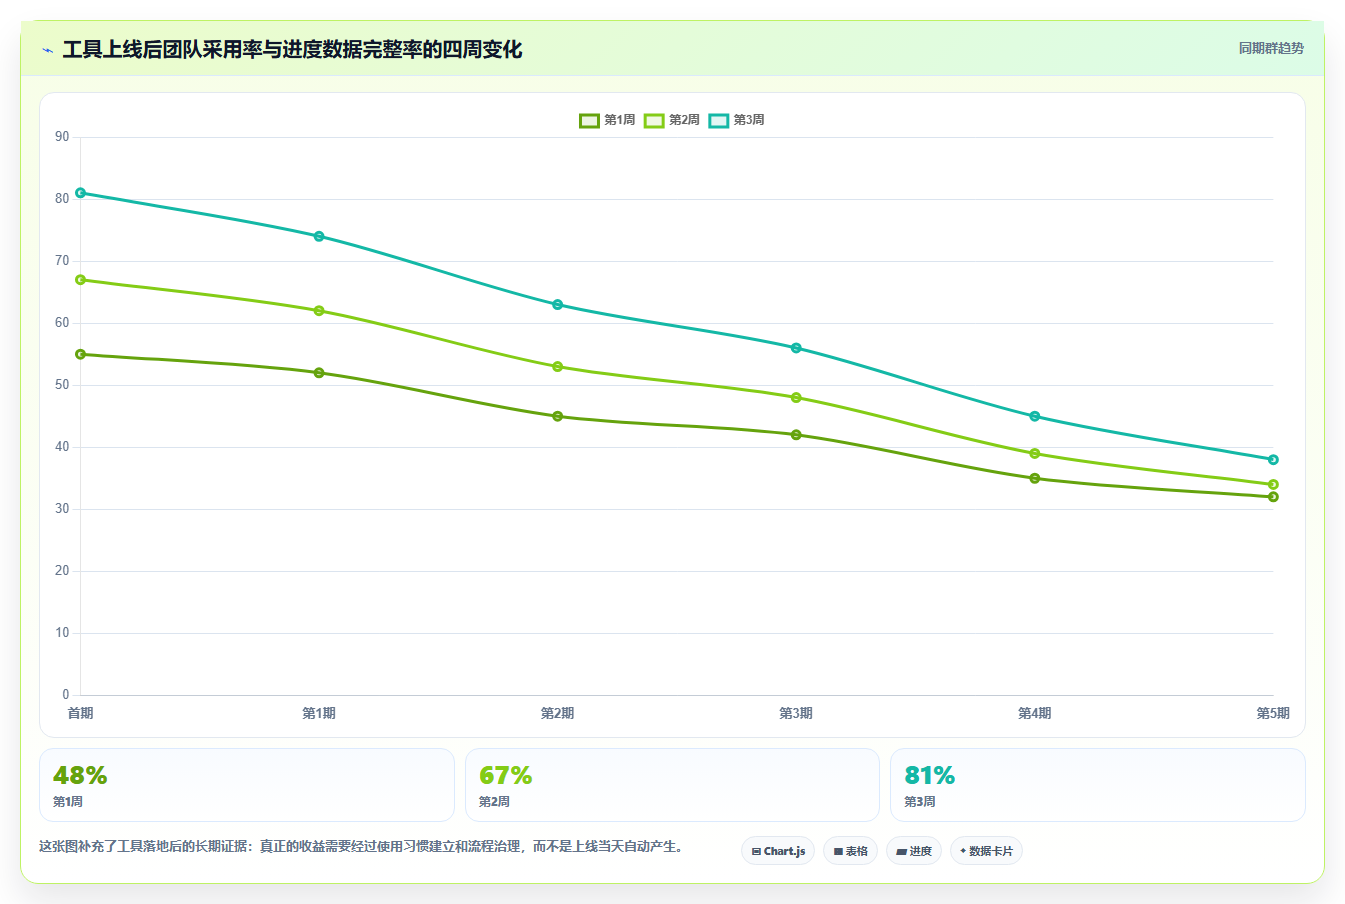Click the 同期群趋势 label in the header
The width and height of the screenshot is (1345, 904).
1271,48
